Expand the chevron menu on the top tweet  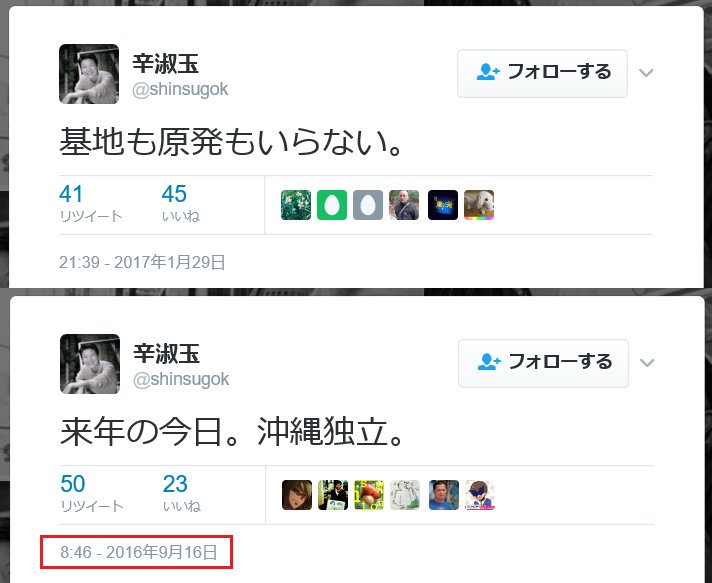[646, 73]
